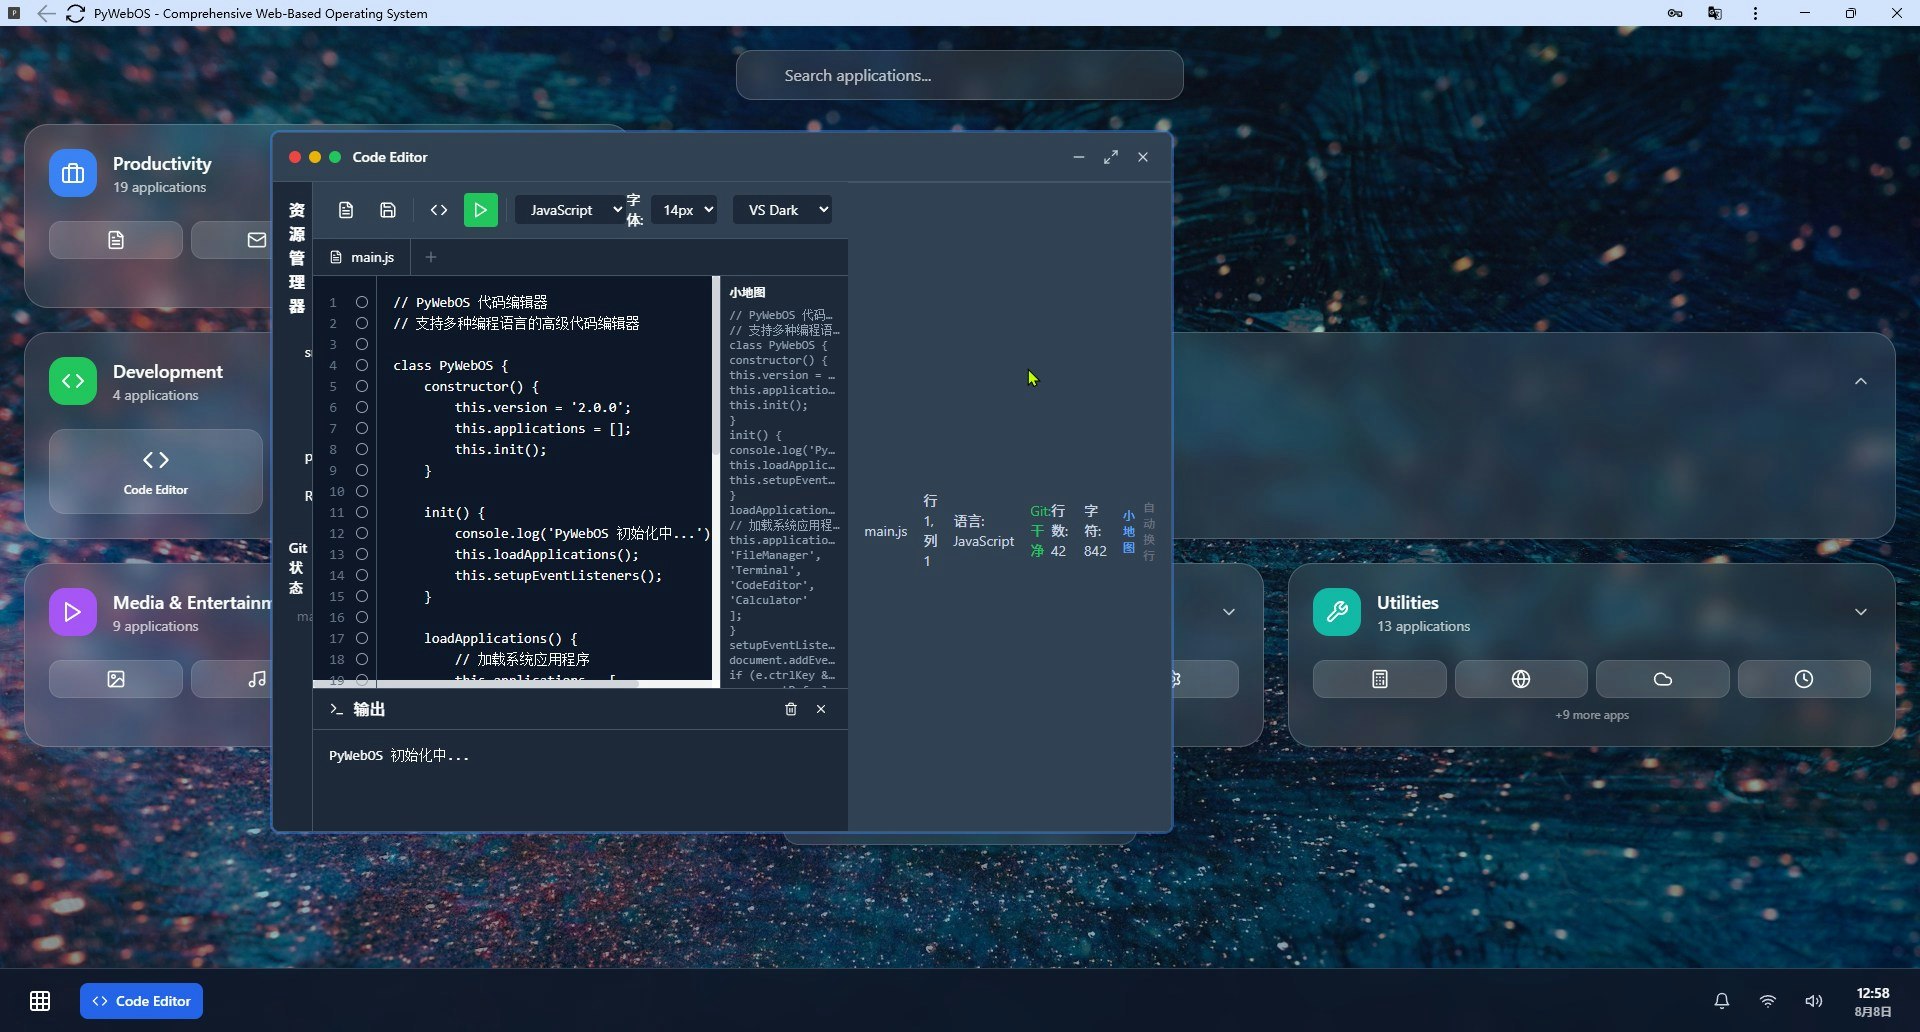Viewport: 1920px width, 1032px height.
Task: Add a new tab with plus icon
Action: tap(431, 257)
